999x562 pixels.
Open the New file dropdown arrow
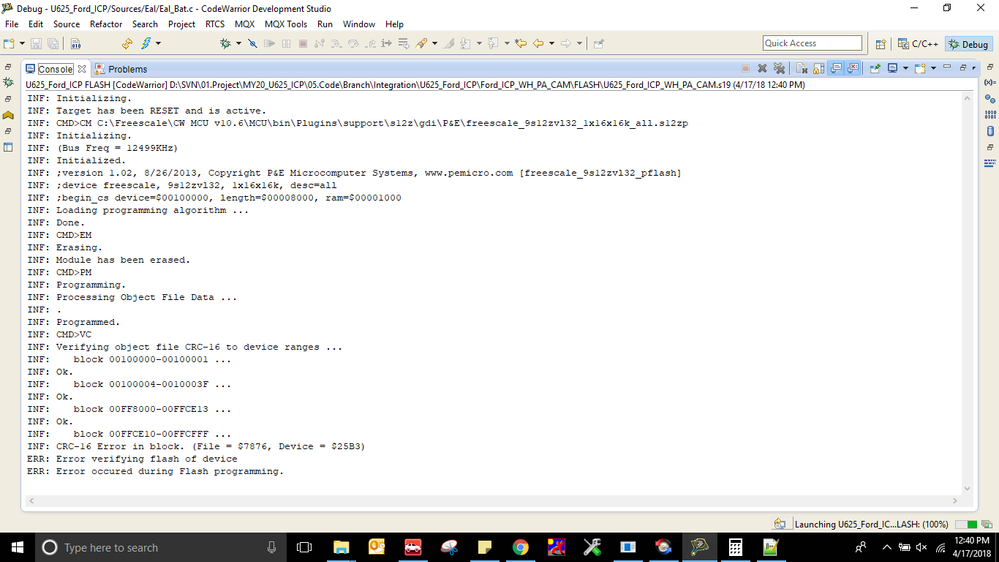(22, 43)
